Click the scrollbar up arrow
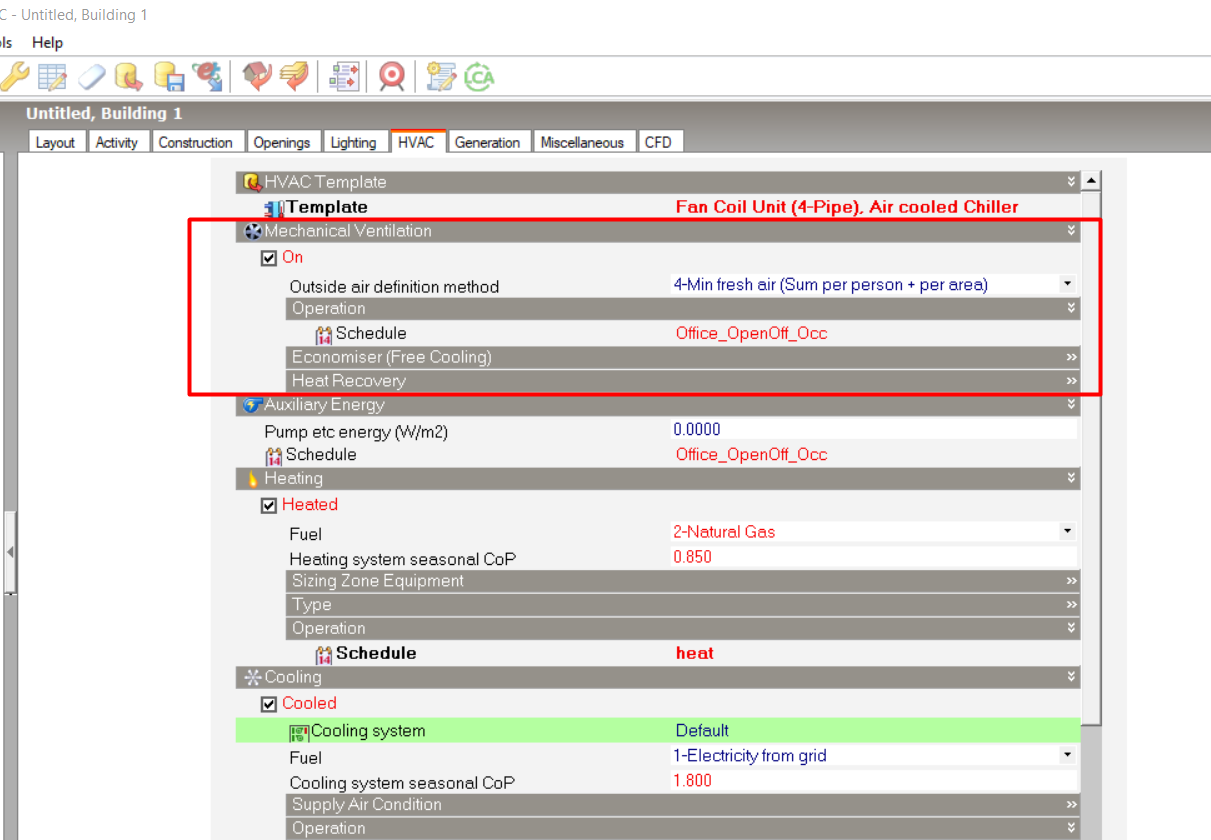This screenshot has height=840, width=1211. [1091, 182]
